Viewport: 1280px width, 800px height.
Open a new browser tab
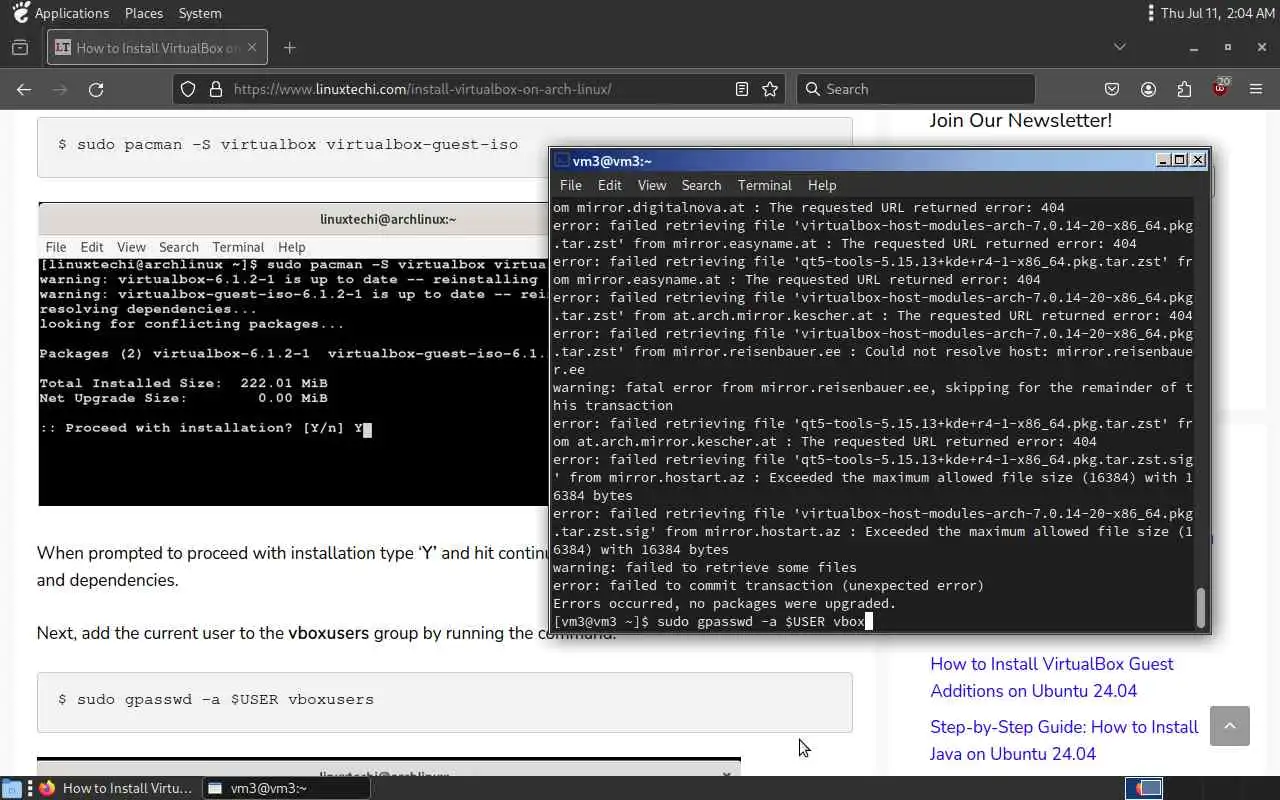click(289, 47)
